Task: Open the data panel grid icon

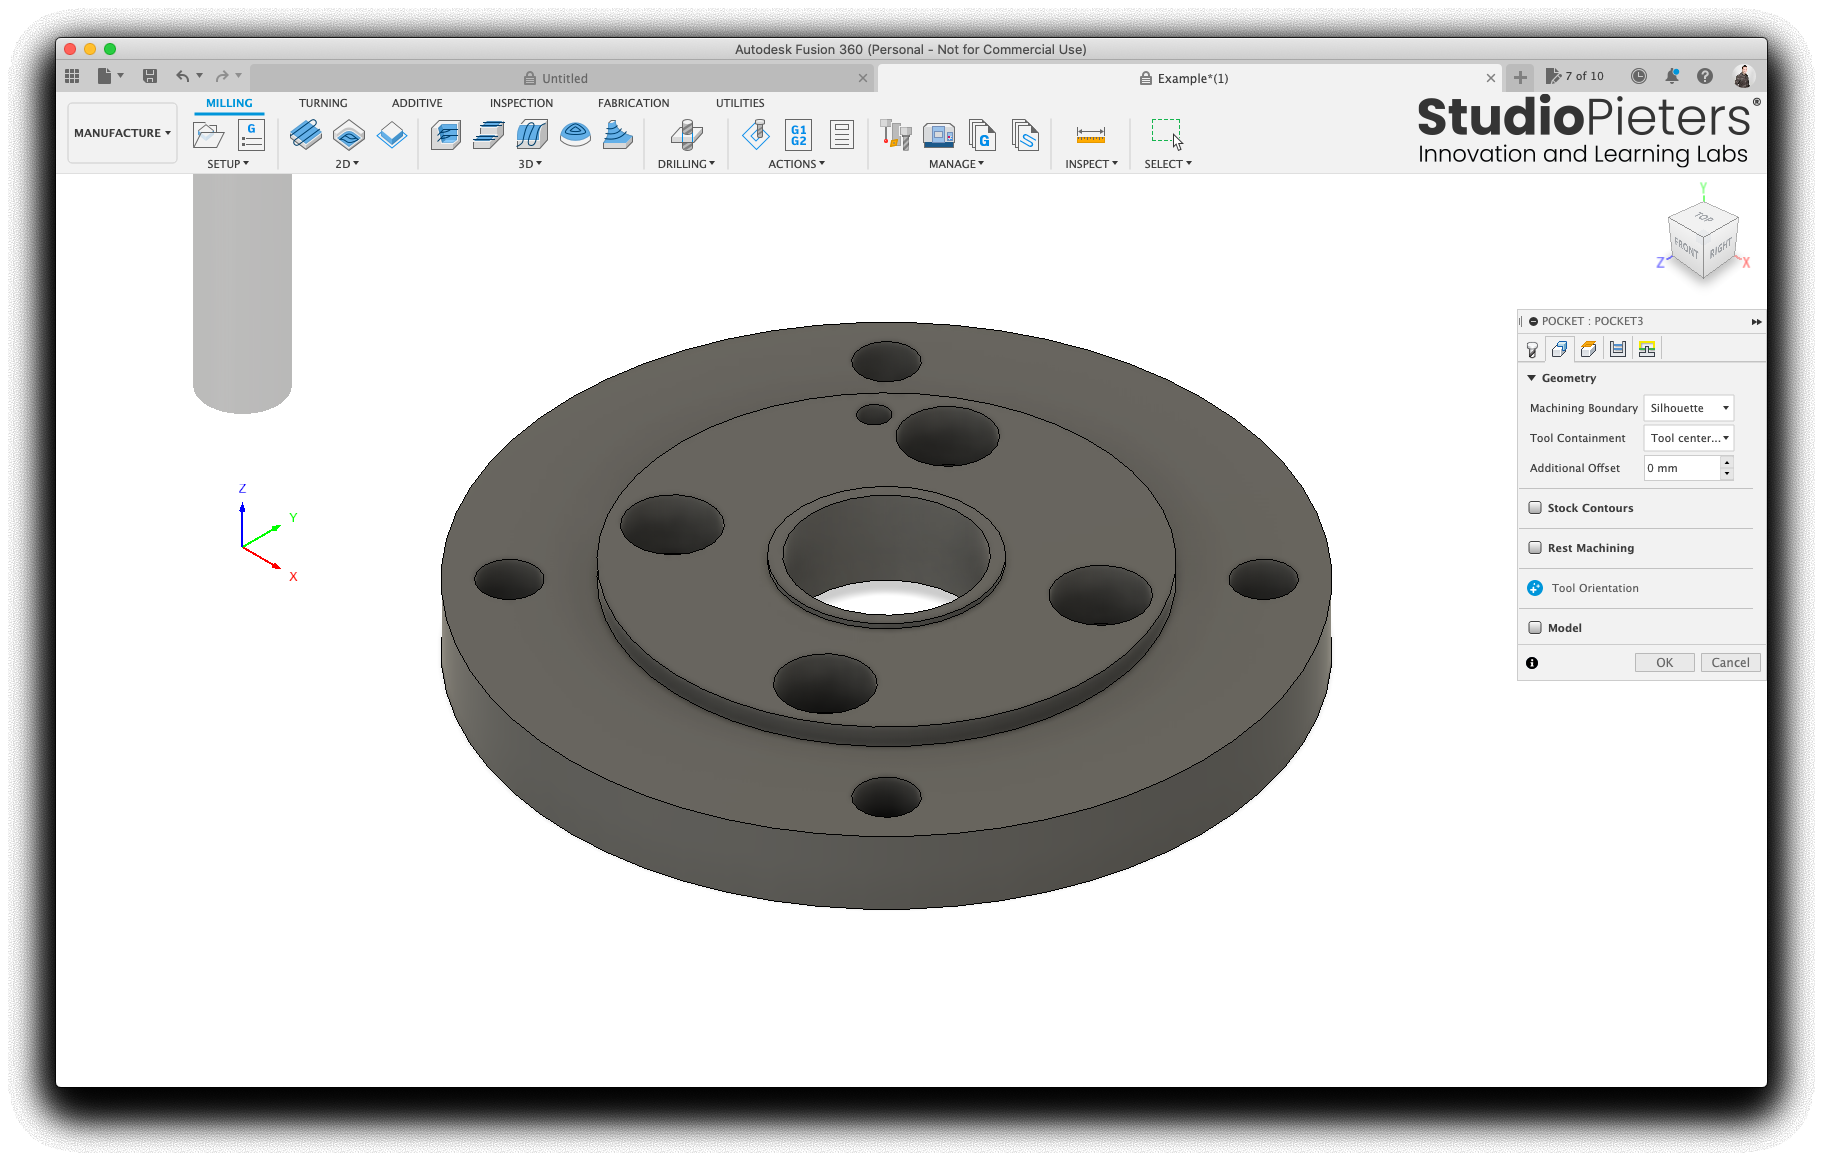Action: point(72,76)
